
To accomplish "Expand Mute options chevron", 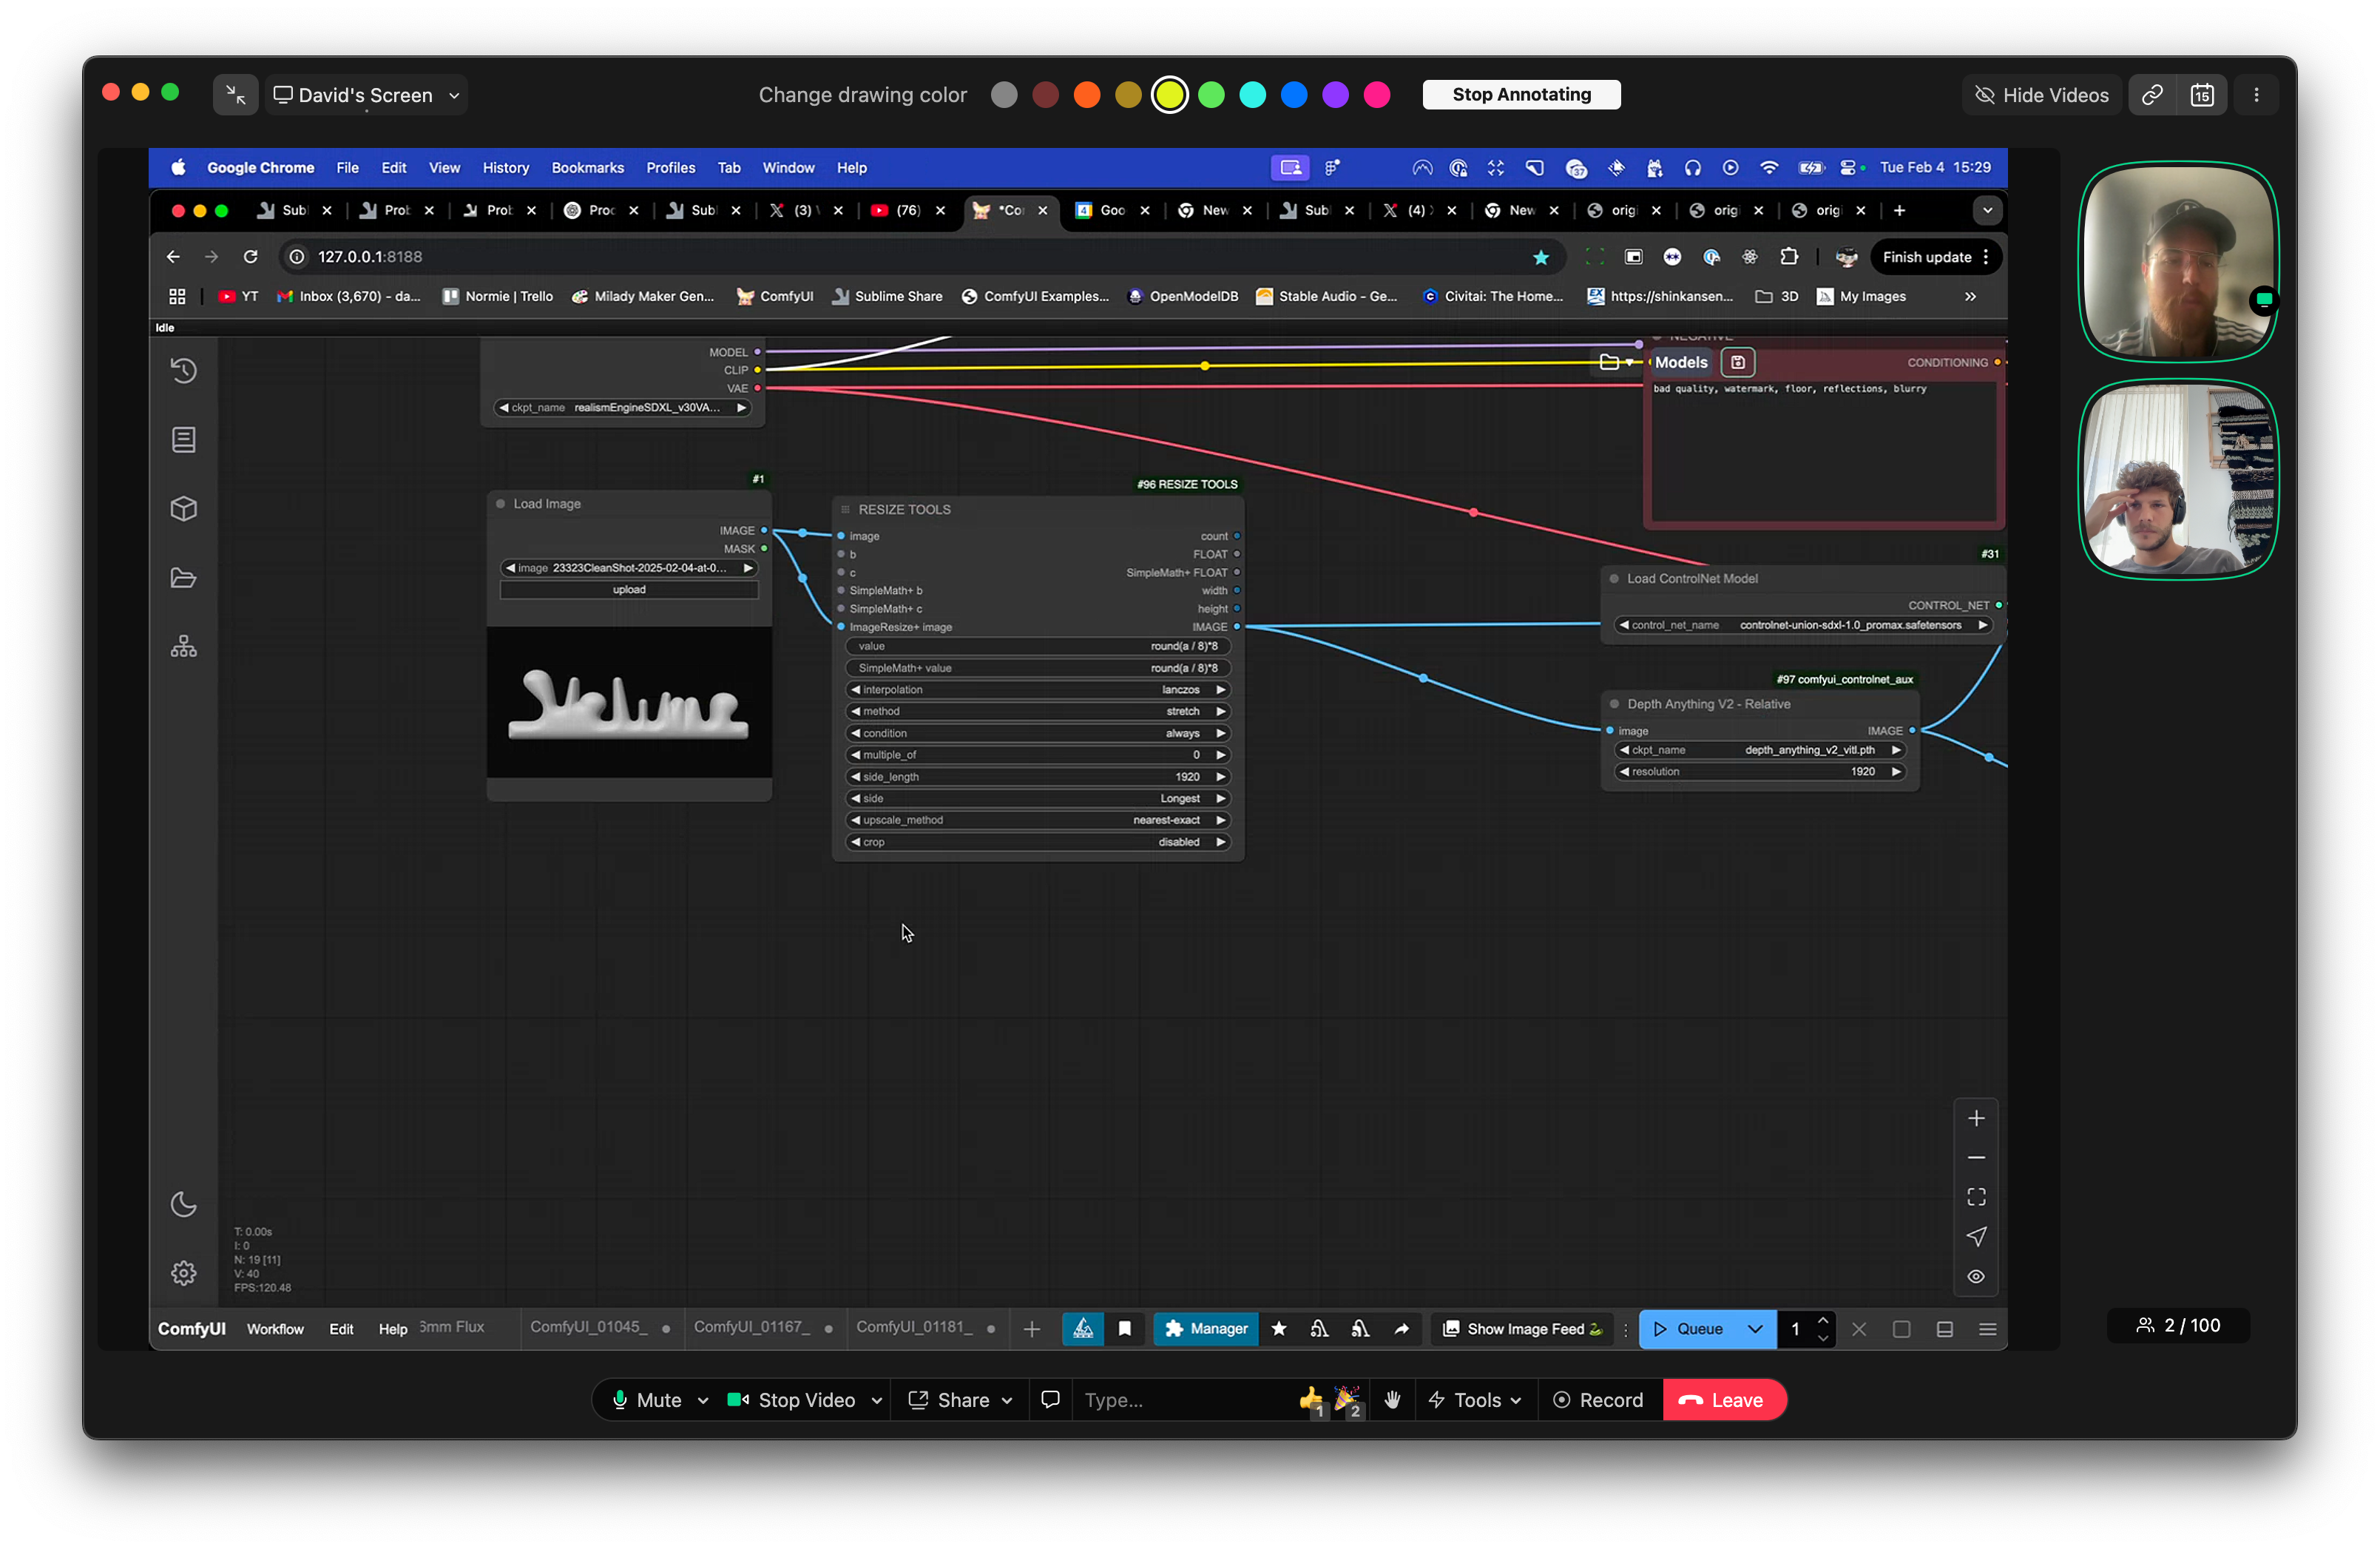I will click(x=703, y=1400).
